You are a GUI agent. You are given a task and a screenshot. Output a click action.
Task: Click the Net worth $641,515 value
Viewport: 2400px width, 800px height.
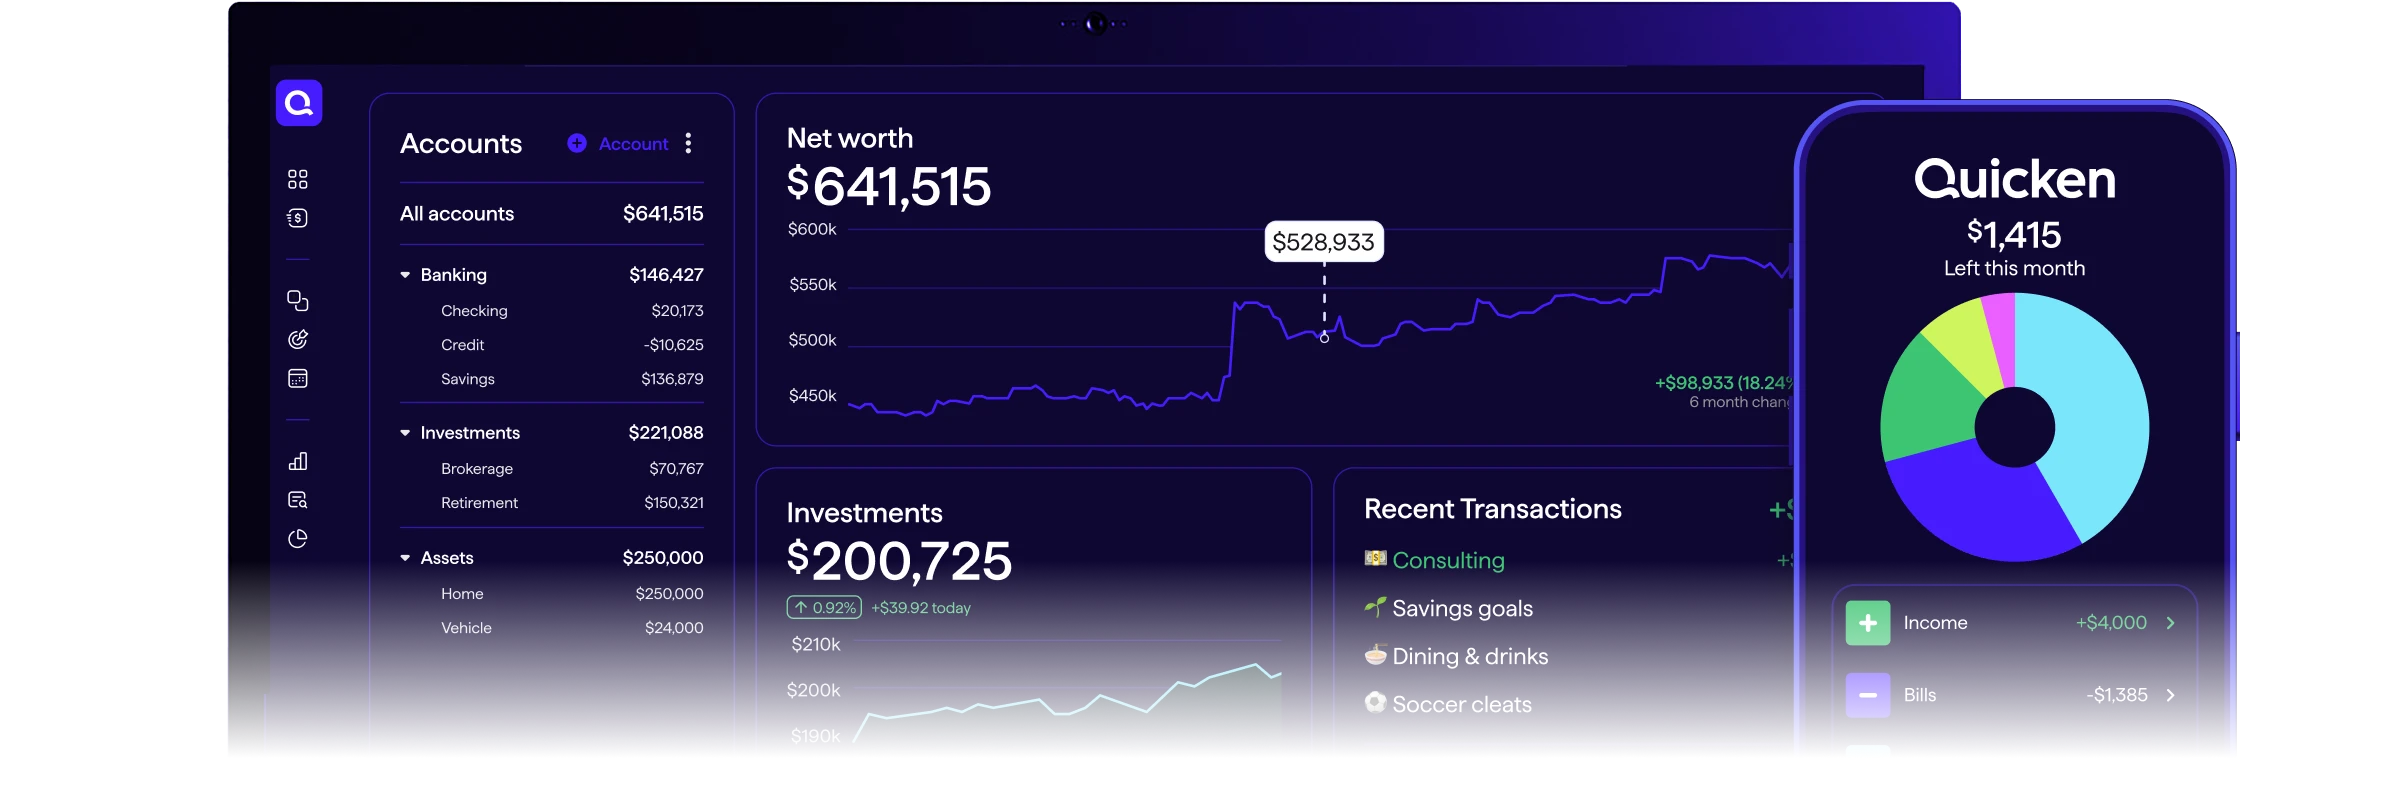888,186
